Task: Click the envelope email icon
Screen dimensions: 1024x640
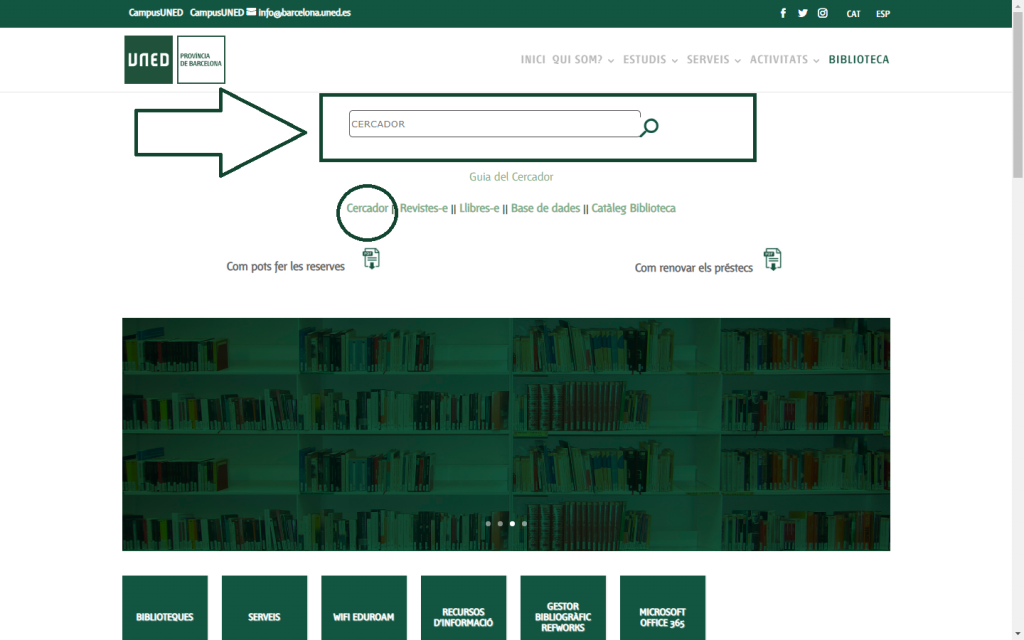Action: tap(251, 12)
